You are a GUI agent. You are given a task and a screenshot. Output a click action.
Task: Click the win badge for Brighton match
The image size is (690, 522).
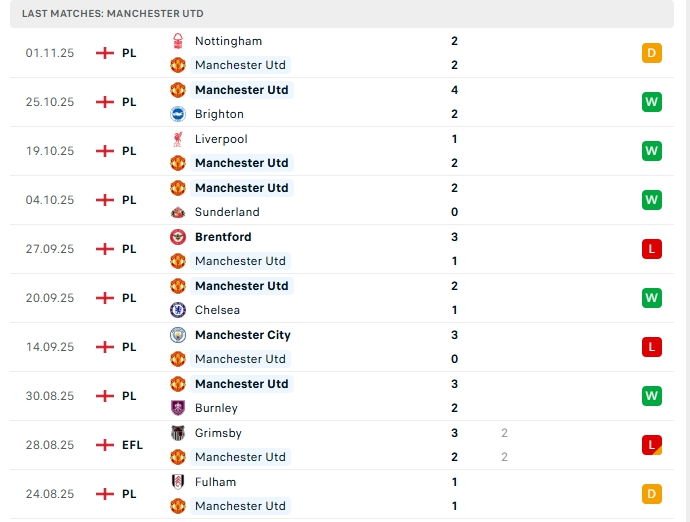652,102
